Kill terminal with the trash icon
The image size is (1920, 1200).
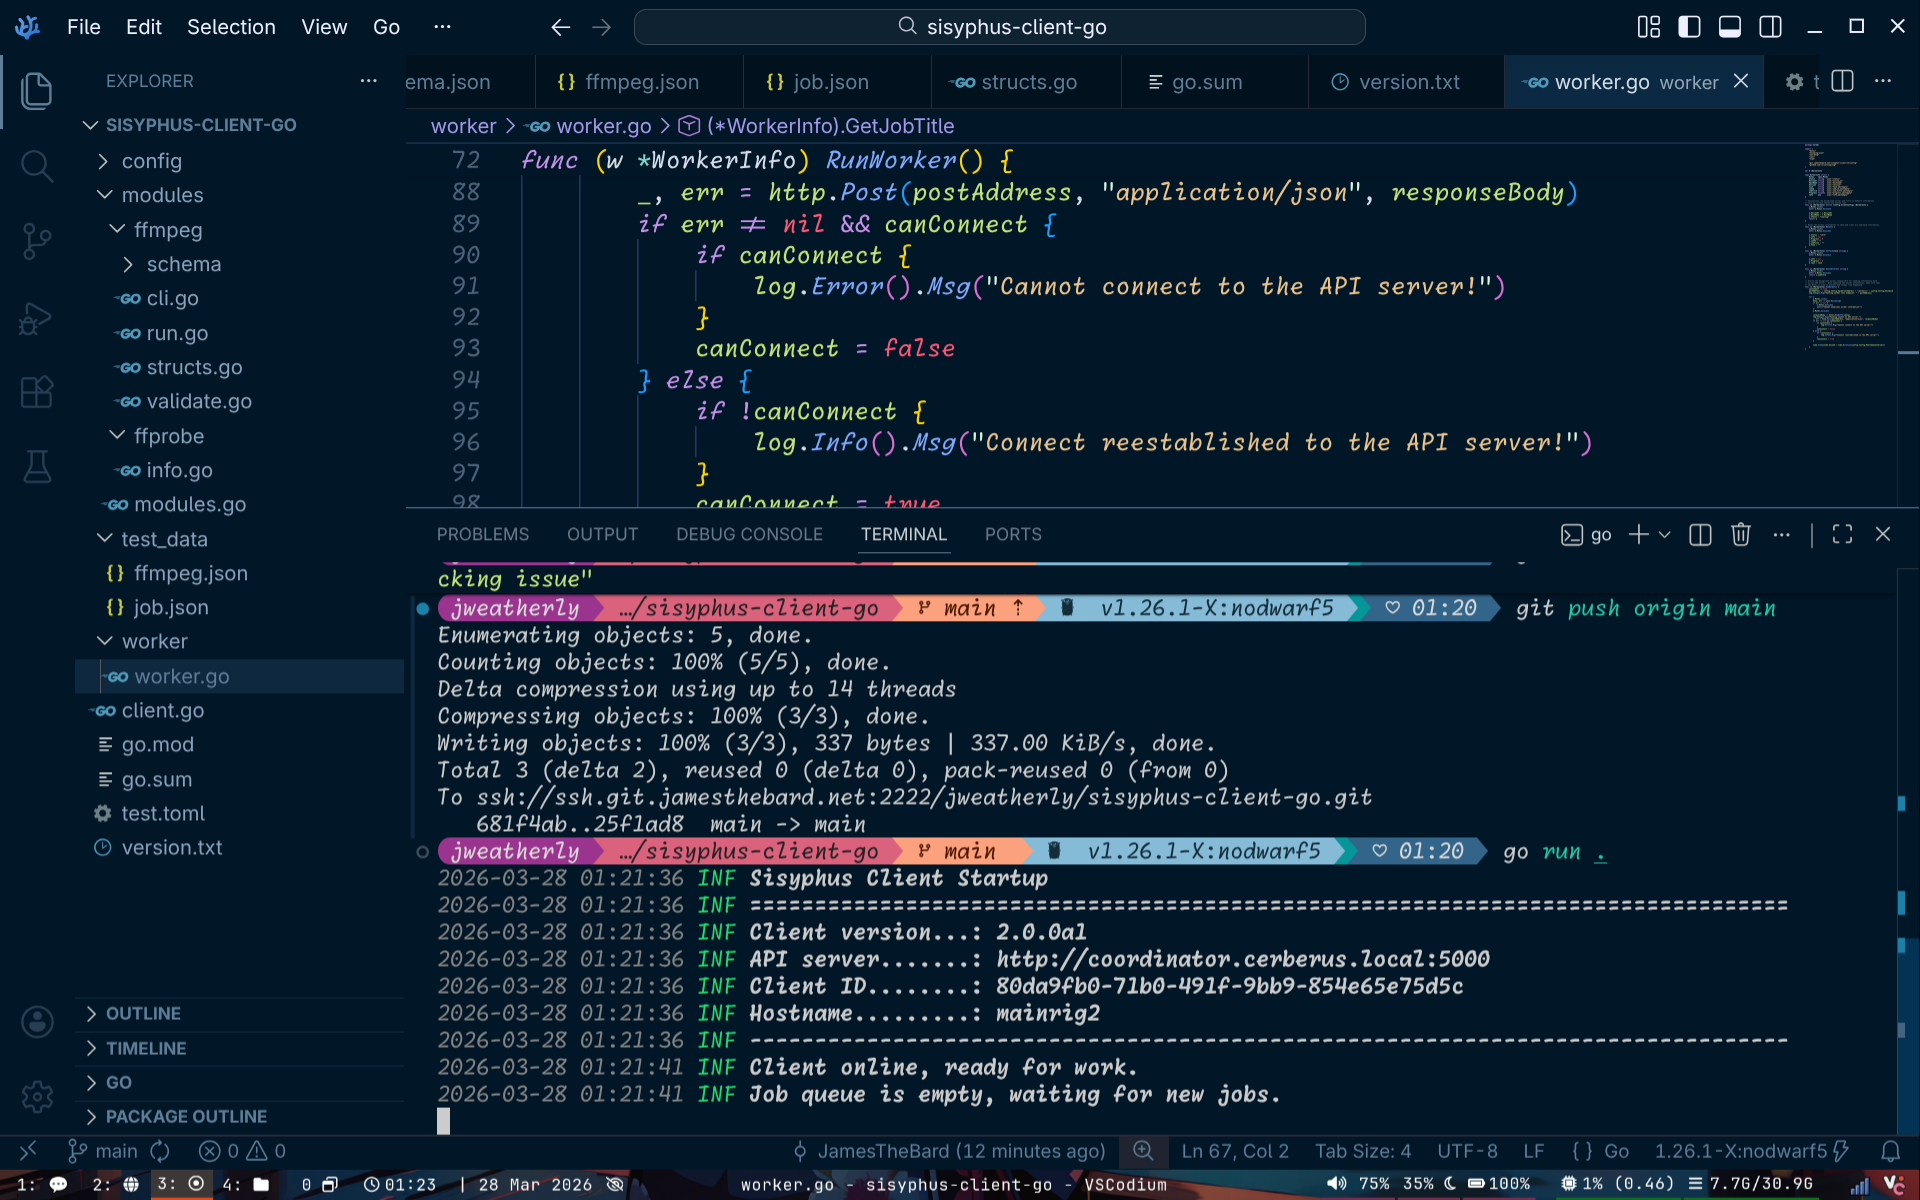click(x=1740, y=535)
